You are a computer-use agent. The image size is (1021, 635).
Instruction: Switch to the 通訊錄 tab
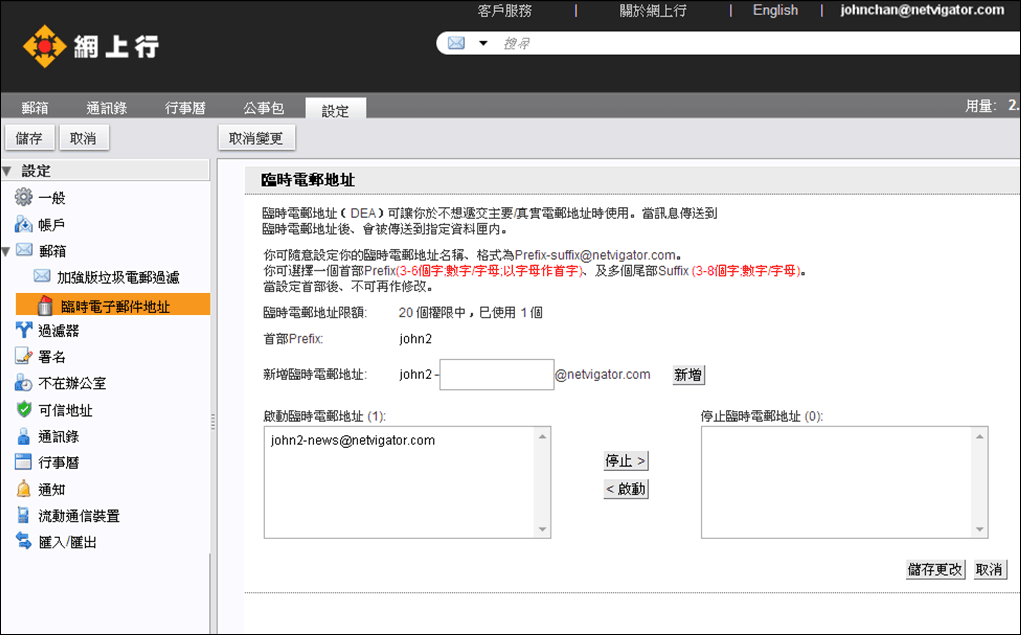pyautogui.click(x=106, y=108)
